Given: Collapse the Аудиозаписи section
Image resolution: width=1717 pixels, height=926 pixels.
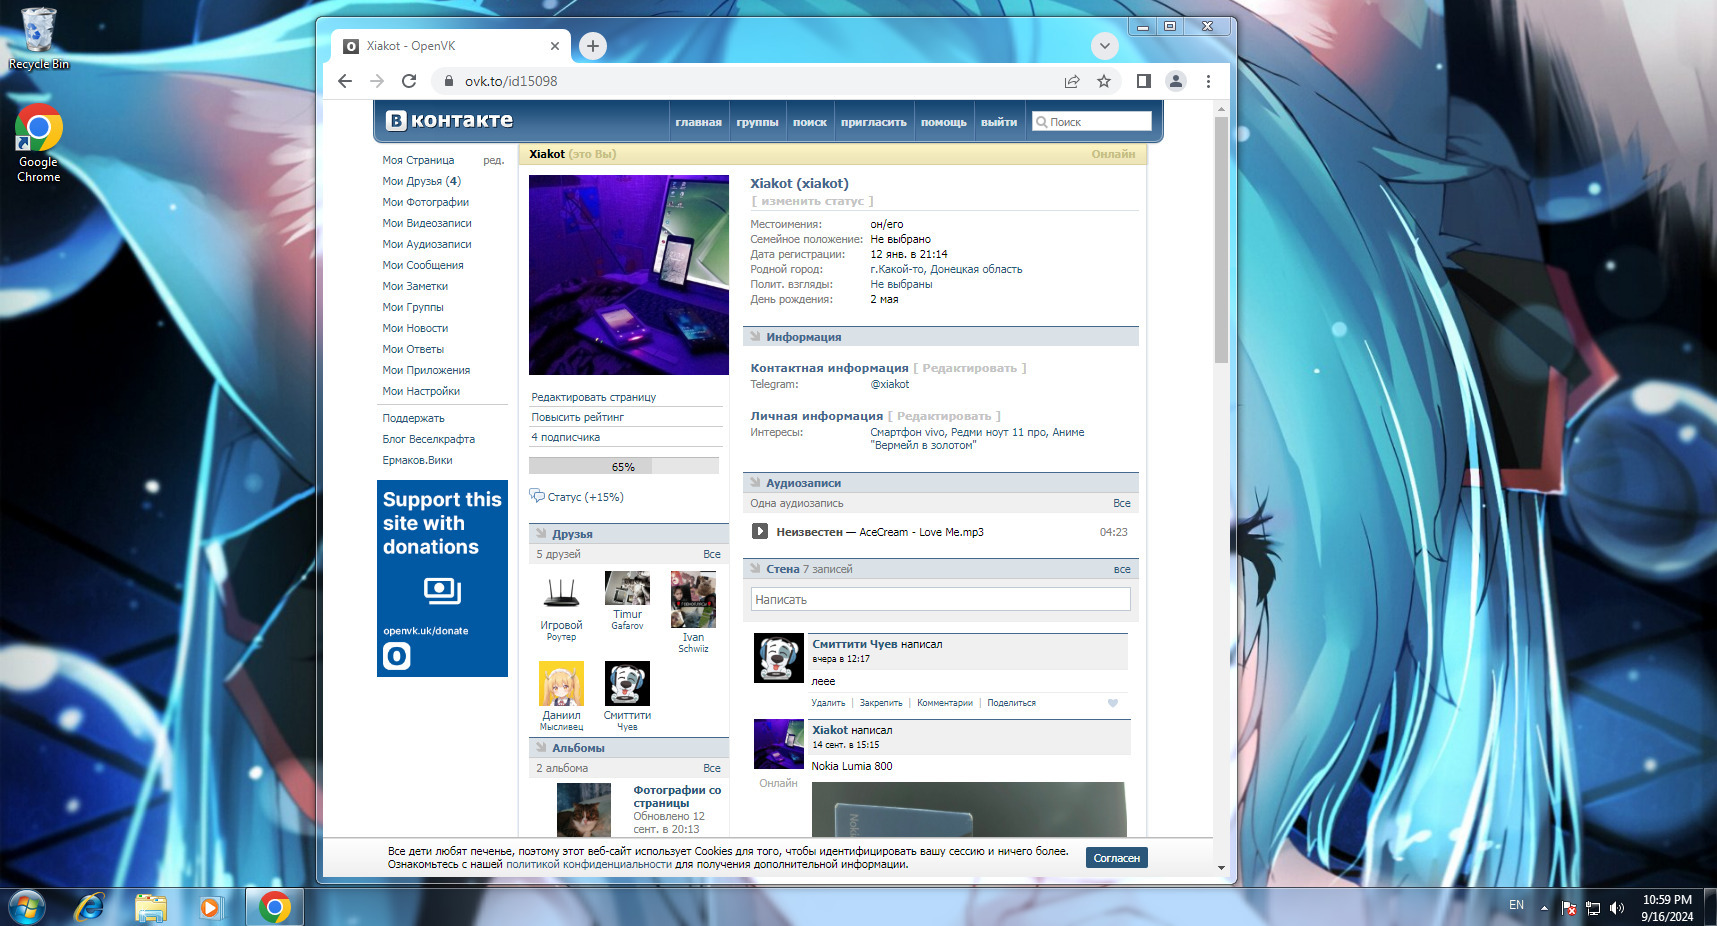Looking at the screenshot, I should [x=756, y=483].
